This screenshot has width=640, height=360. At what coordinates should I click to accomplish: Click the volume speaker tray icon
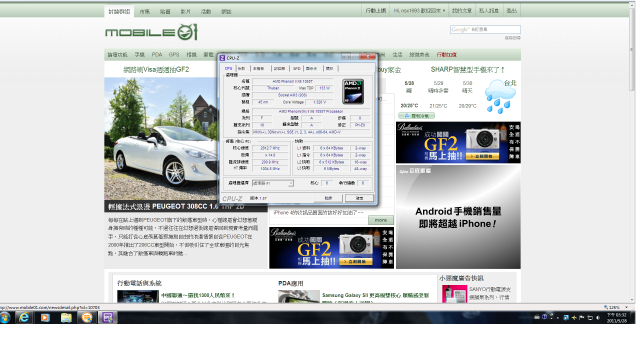click(x=598, y=318)
